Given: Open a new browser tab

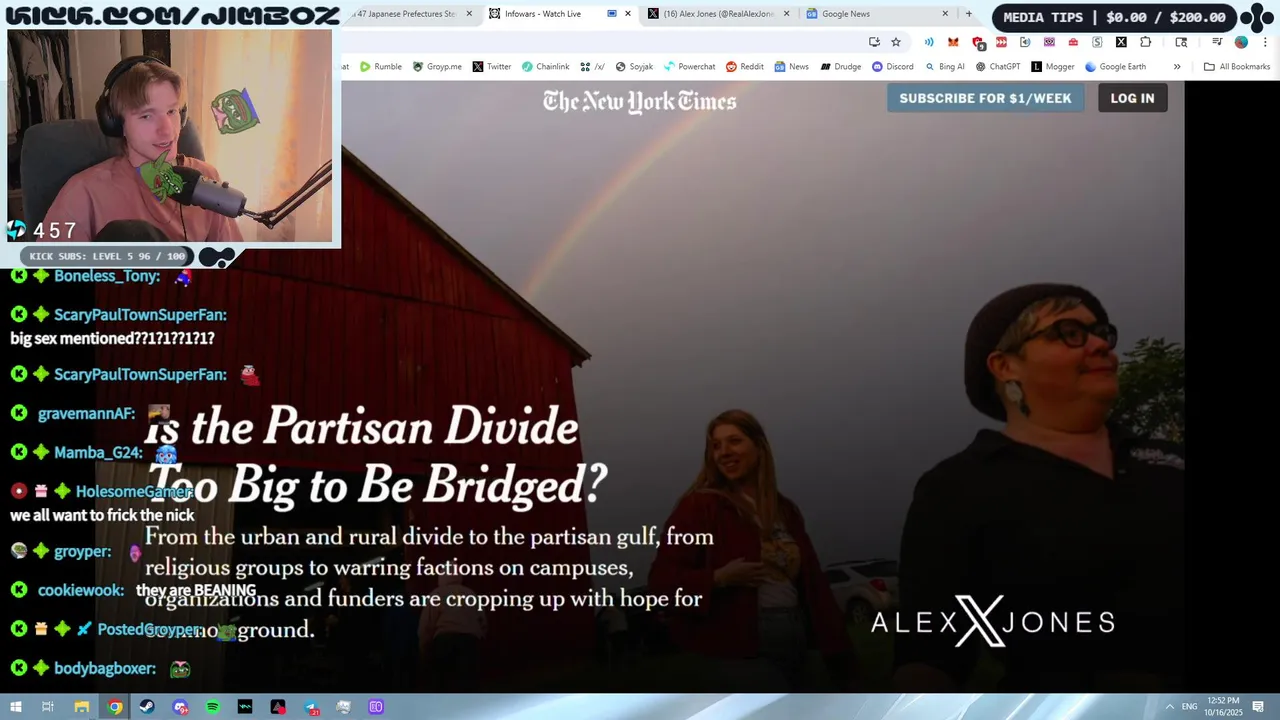Looking at the screenshot, I should tap(968, 14).
